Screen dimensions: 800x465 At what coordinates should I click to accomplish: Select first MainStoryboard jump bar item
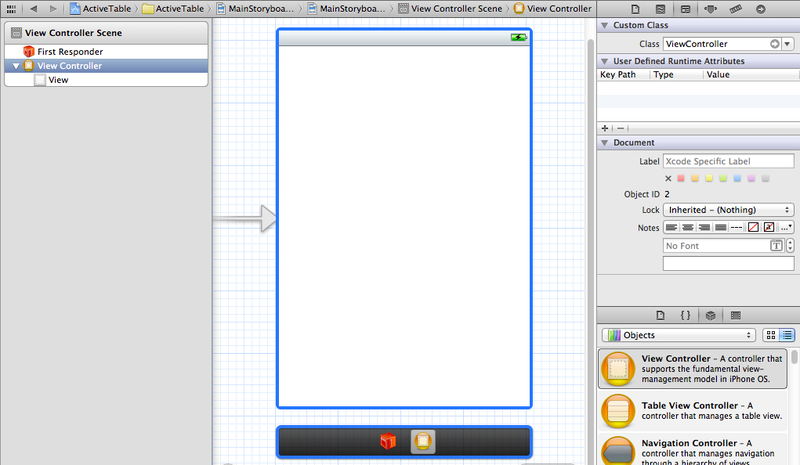click(255, 9)
